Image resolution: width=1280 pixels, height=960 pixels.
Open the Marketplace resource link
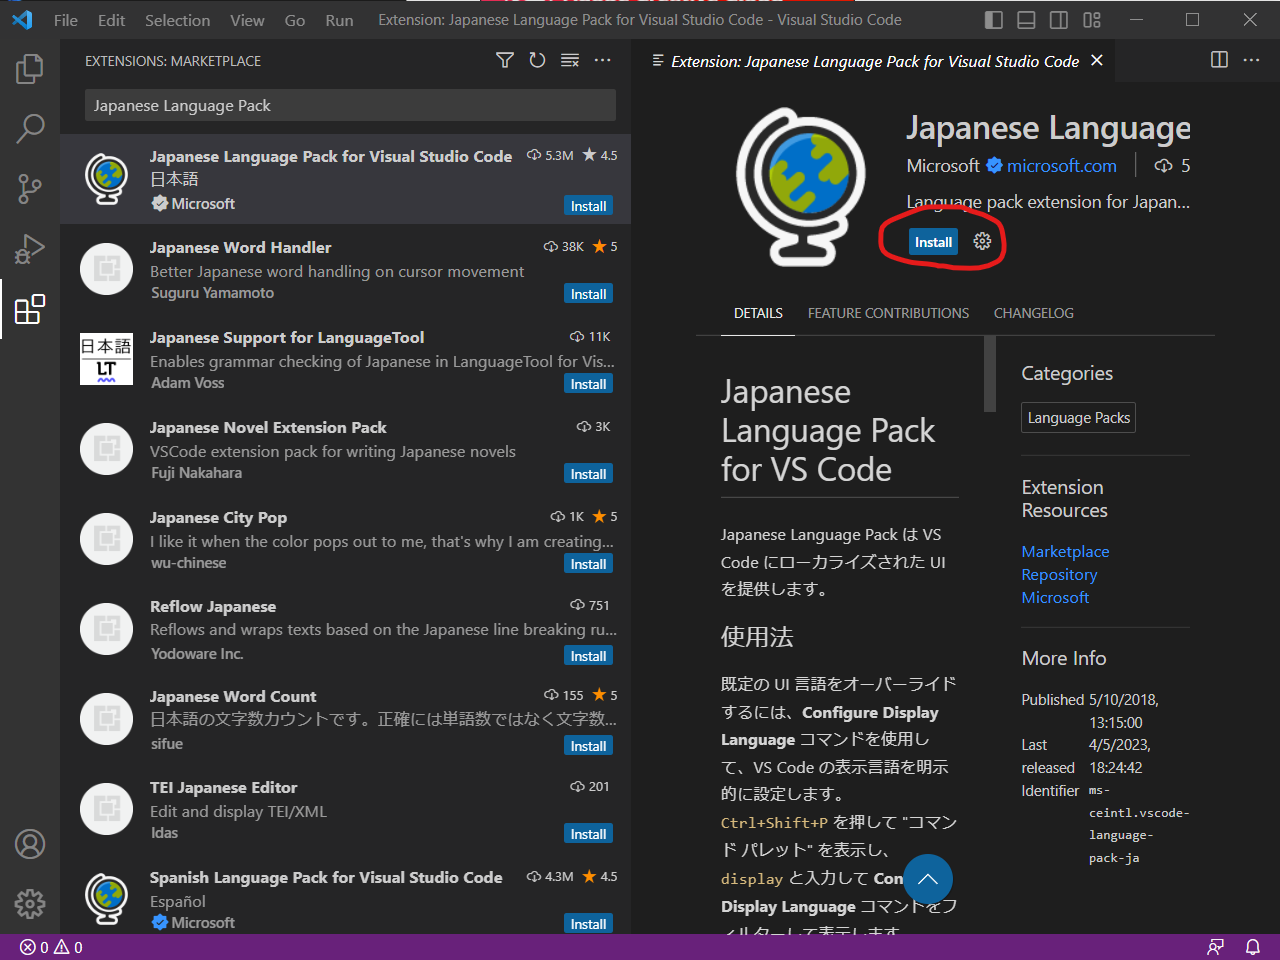(x=1065, y=551)
